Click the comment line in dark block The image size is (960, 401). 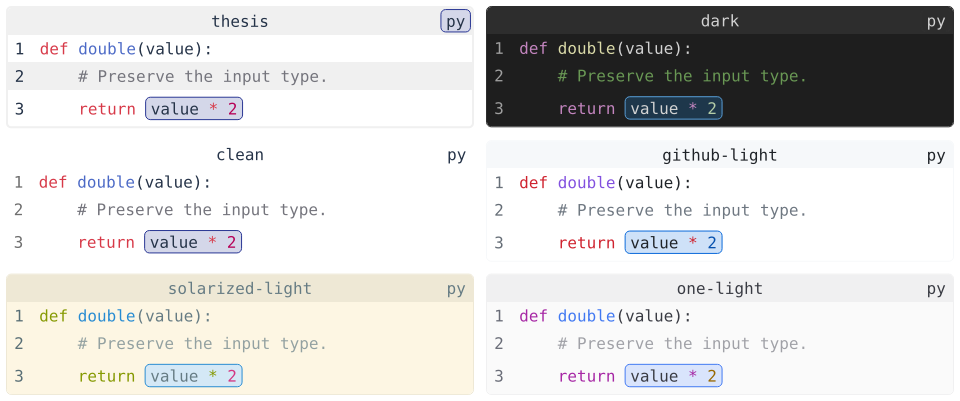(683, 76)
